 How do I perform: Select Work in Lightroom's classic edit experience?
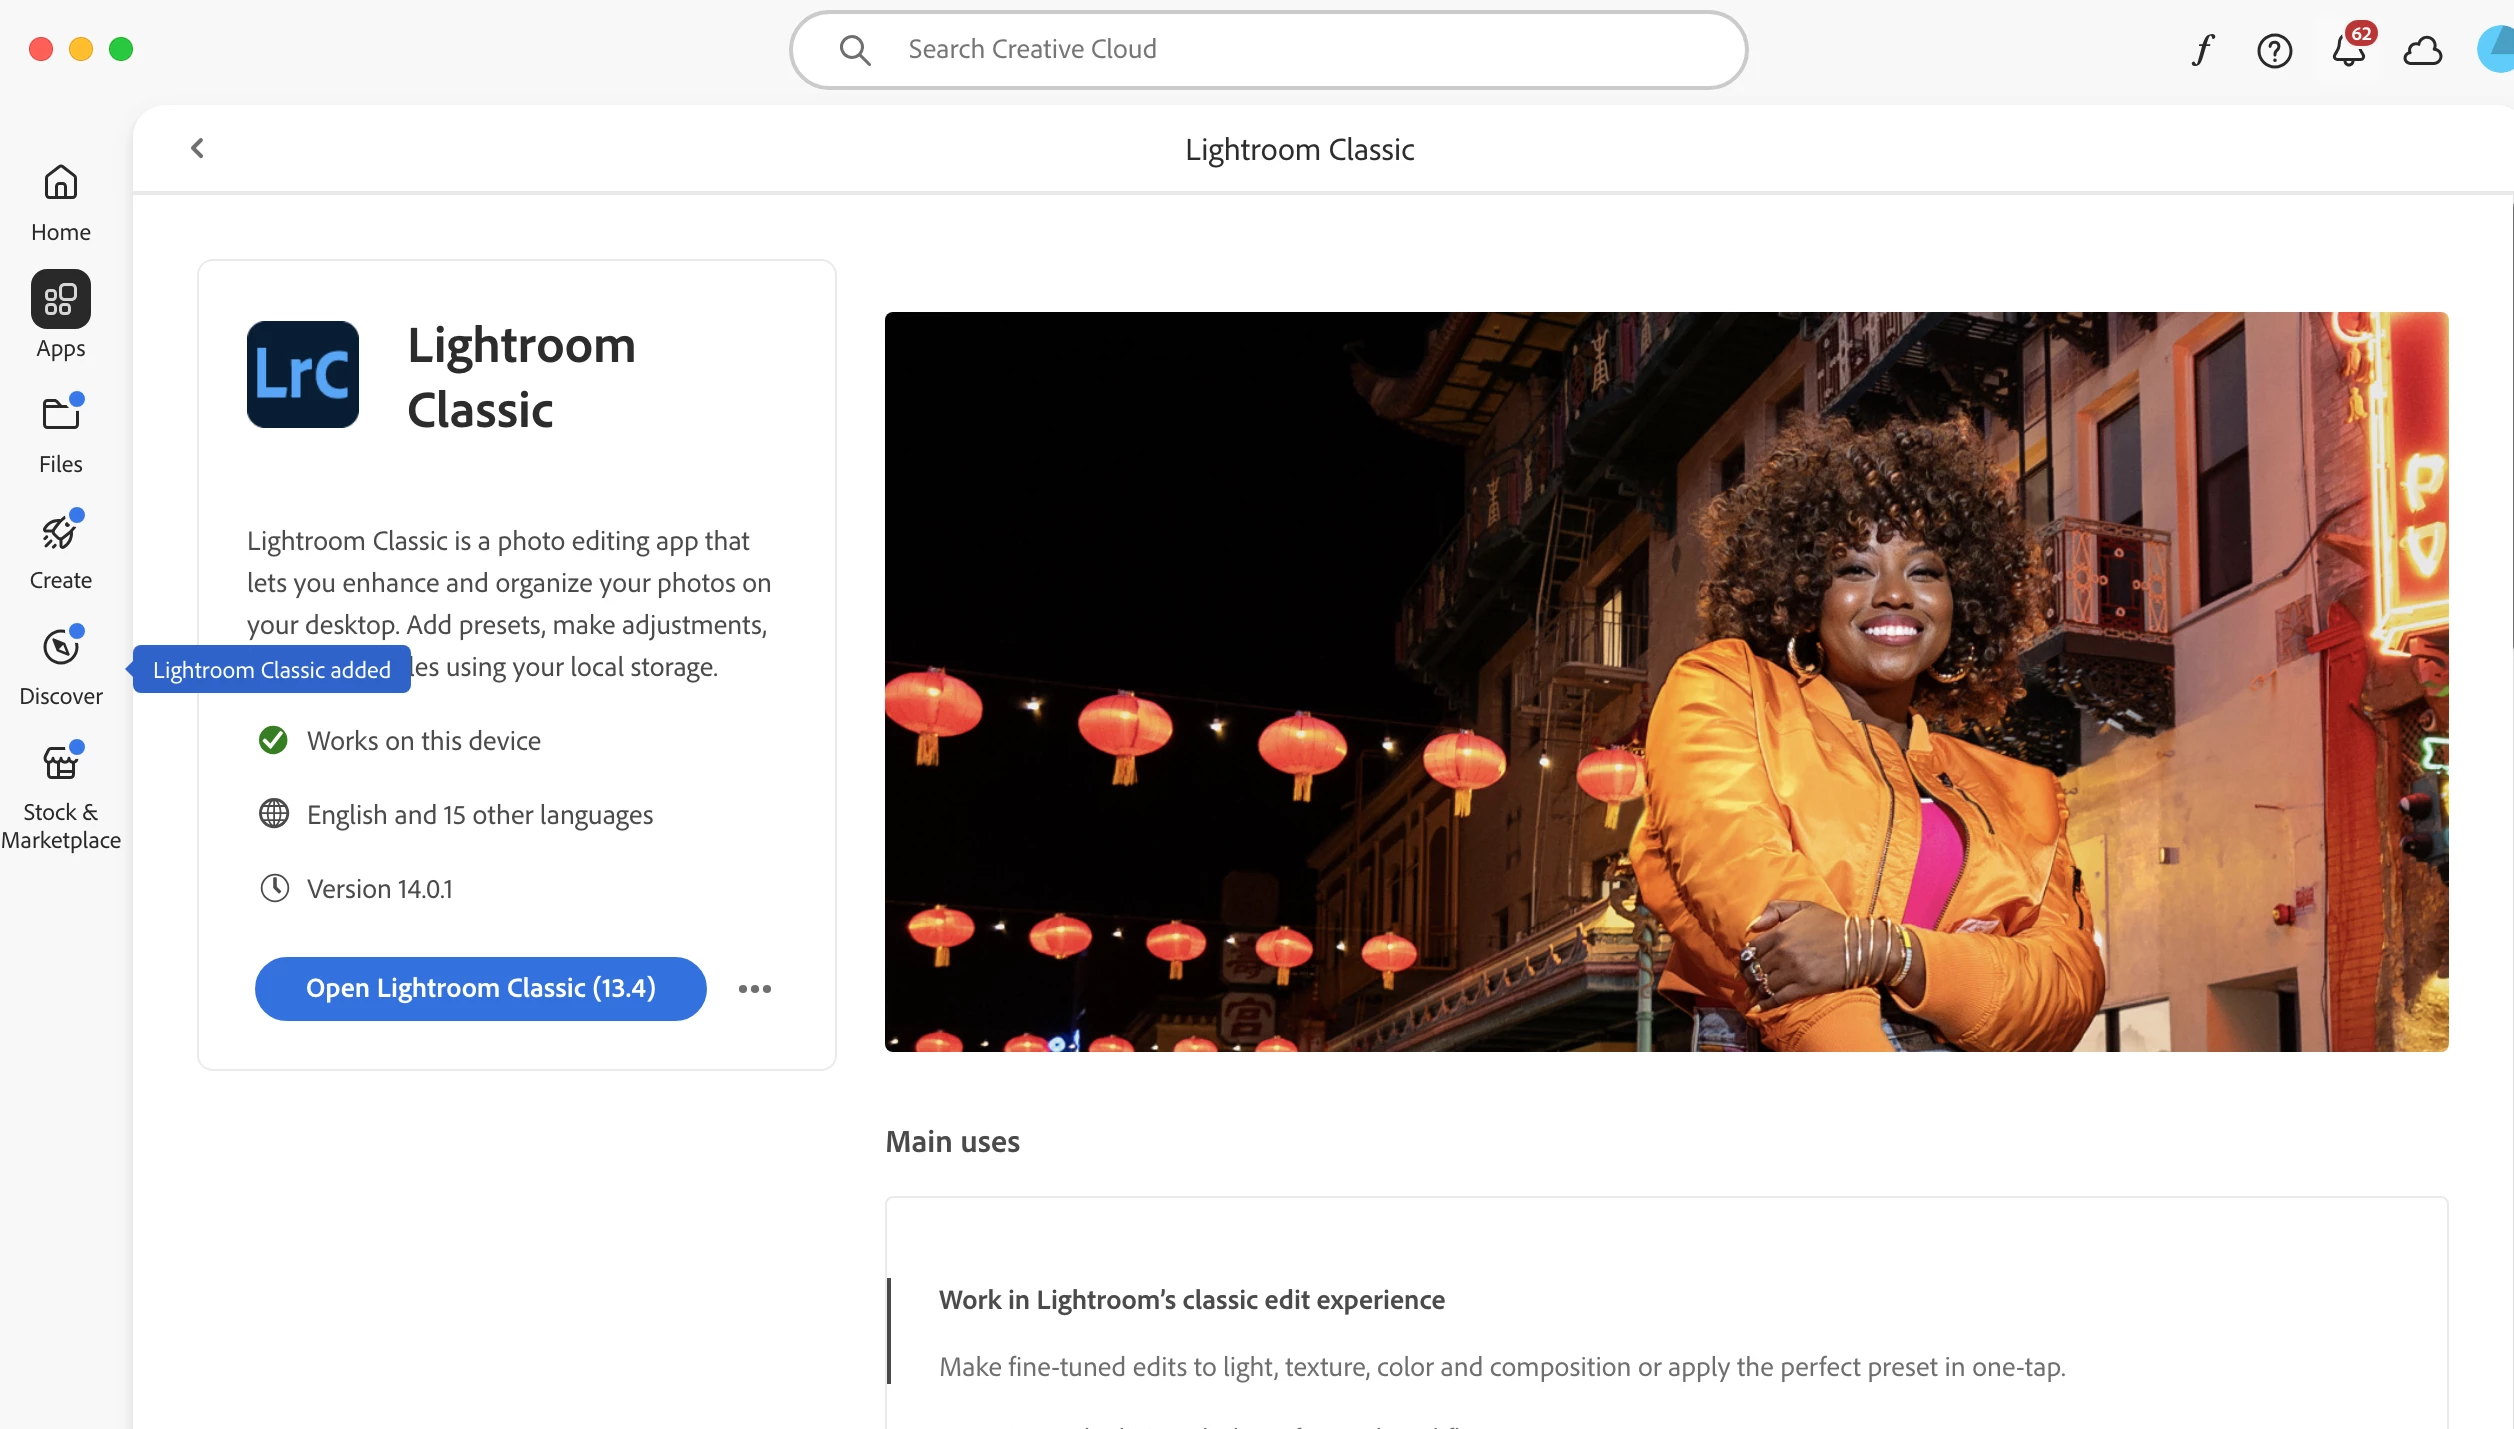(1191, 1300)
